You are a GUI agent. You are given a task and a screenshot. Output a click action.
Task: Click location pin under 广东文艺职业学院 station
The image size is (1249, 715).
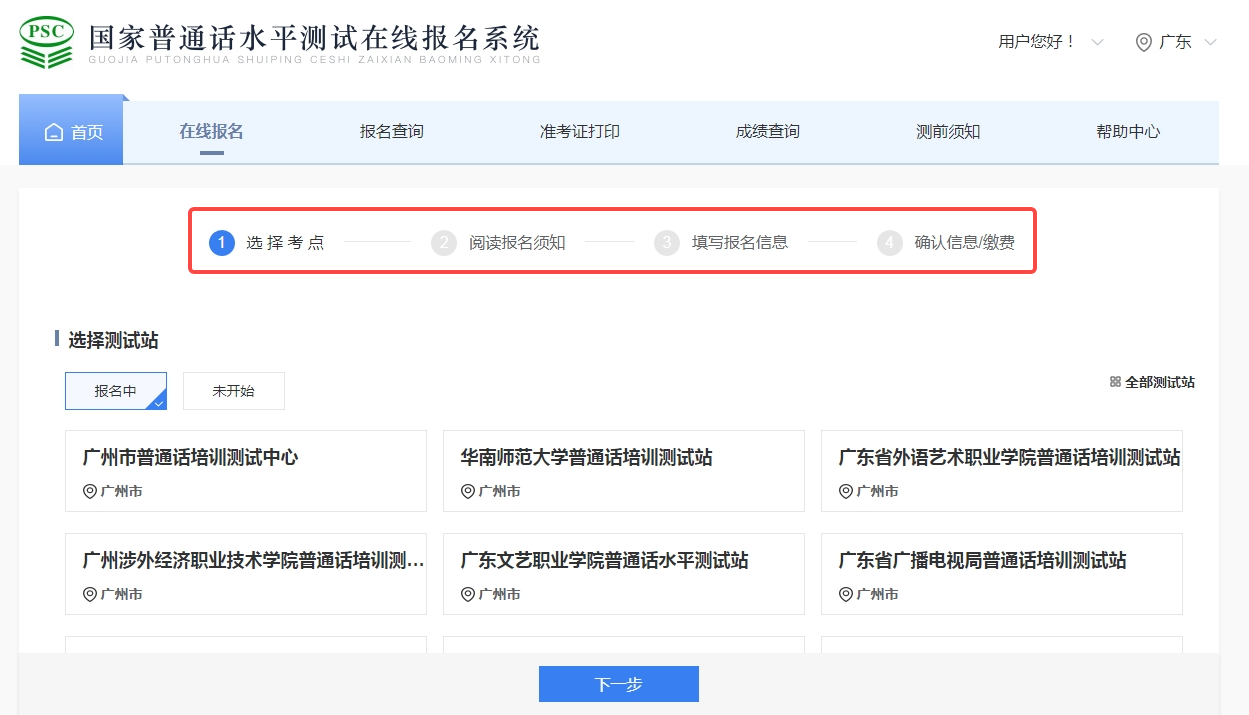[x=468, y=594]
